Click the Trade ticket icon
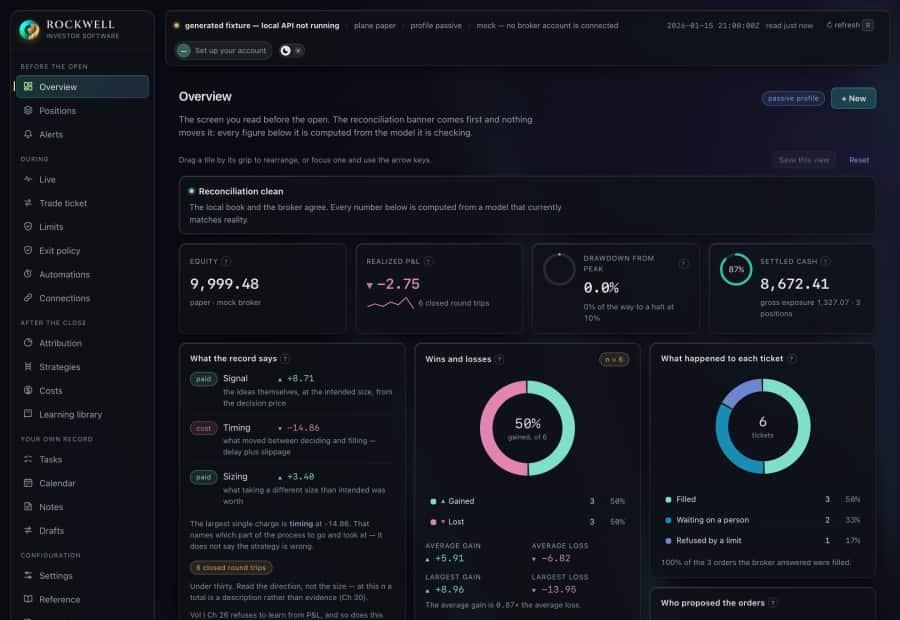Image resolution: width=900 pixels, height=620 pixels. pyautogui.click(x=28, y=203)
